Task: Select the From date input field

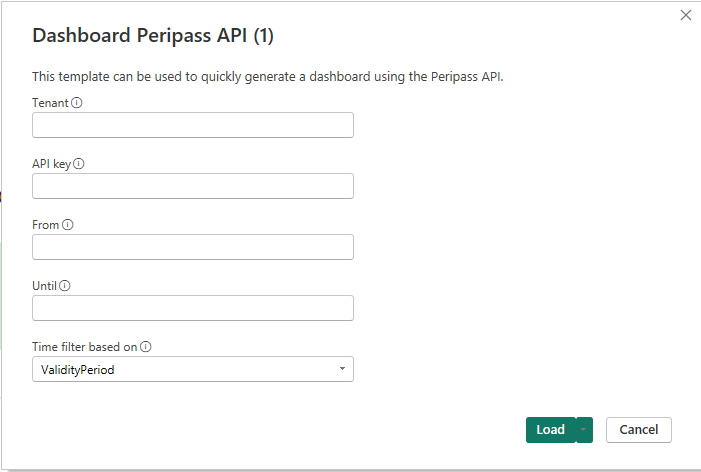Action: (193, 247)
